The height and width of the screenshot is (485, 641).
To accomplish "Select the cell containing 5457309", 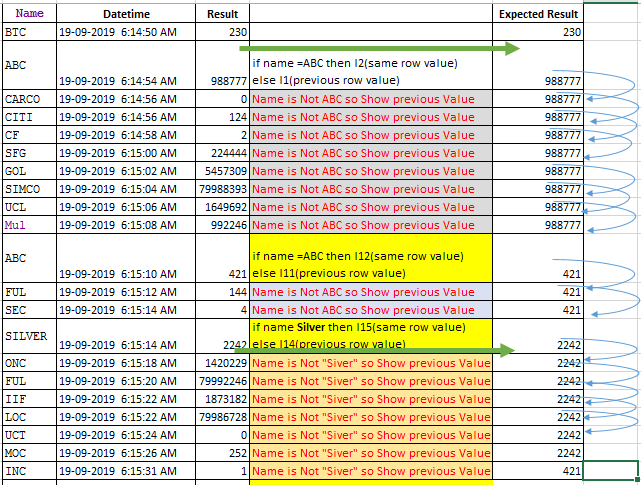I will click(222, 171).
